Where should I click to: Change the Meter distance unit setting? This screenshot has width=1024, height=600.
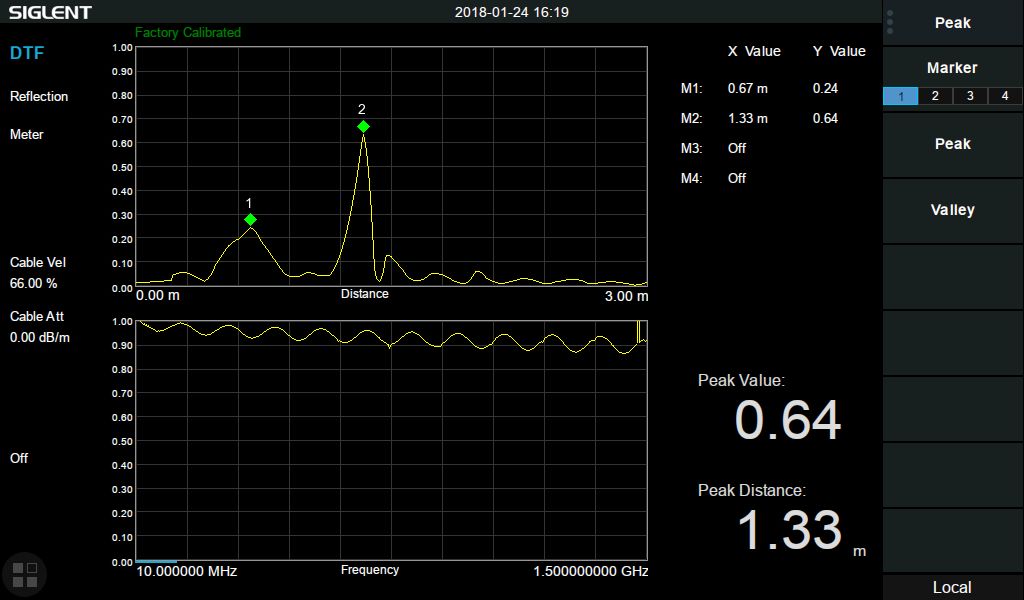27,134
